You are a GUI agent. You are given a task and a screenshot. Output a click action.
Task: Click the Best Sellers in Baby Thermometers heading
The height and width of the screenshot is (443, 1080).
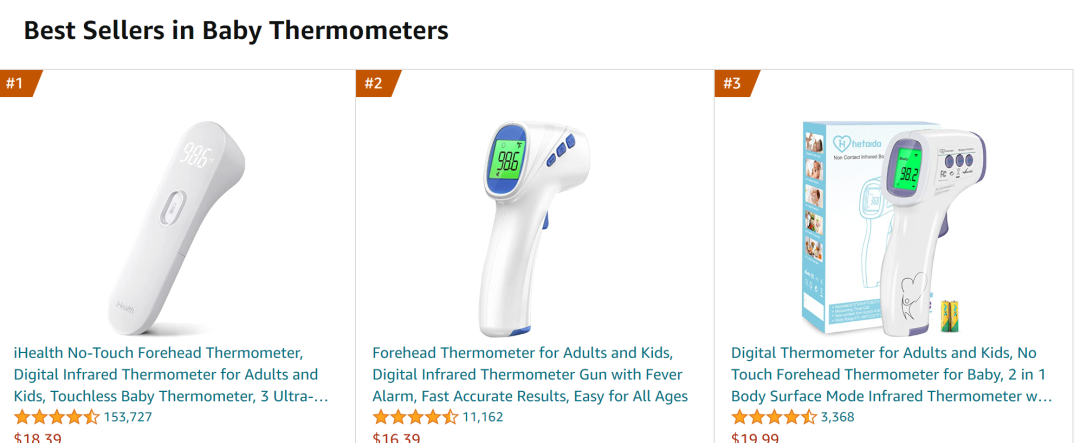click(x=236, y=30)
